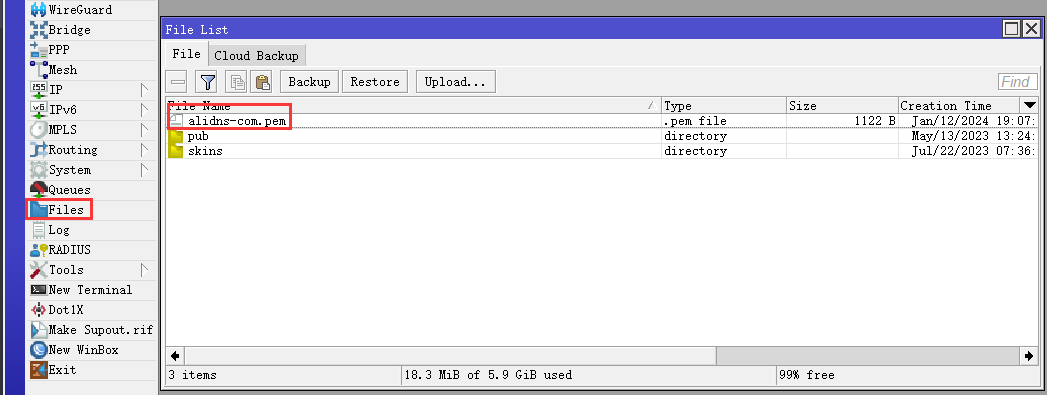Sort by File Name column header
The width and height of the screenshot is (1047, 395).
[413, 105]
